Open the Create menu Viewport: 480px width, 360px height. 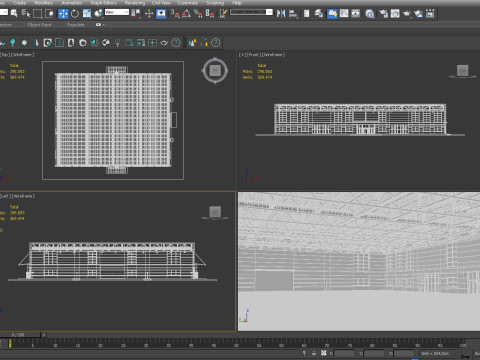coord(20,3)
